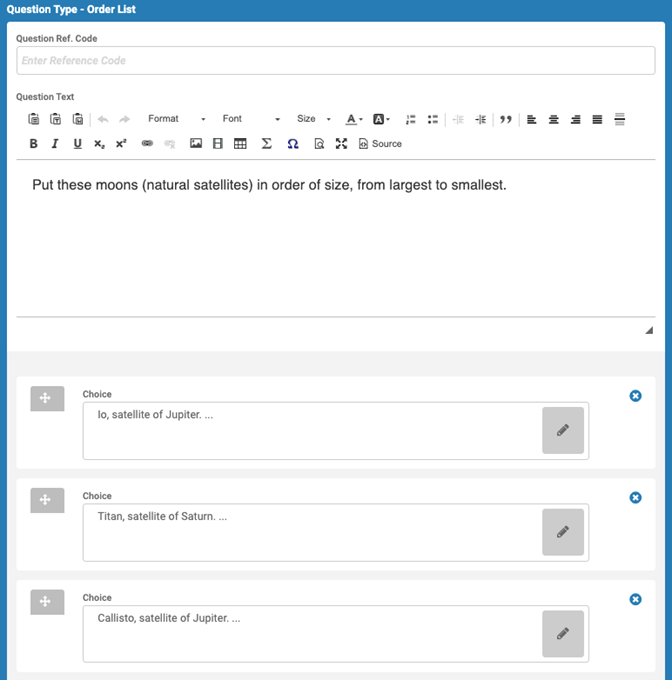Insert a special character (omega)
Viewport: 672px width, 680px height.
click(293, 144)
